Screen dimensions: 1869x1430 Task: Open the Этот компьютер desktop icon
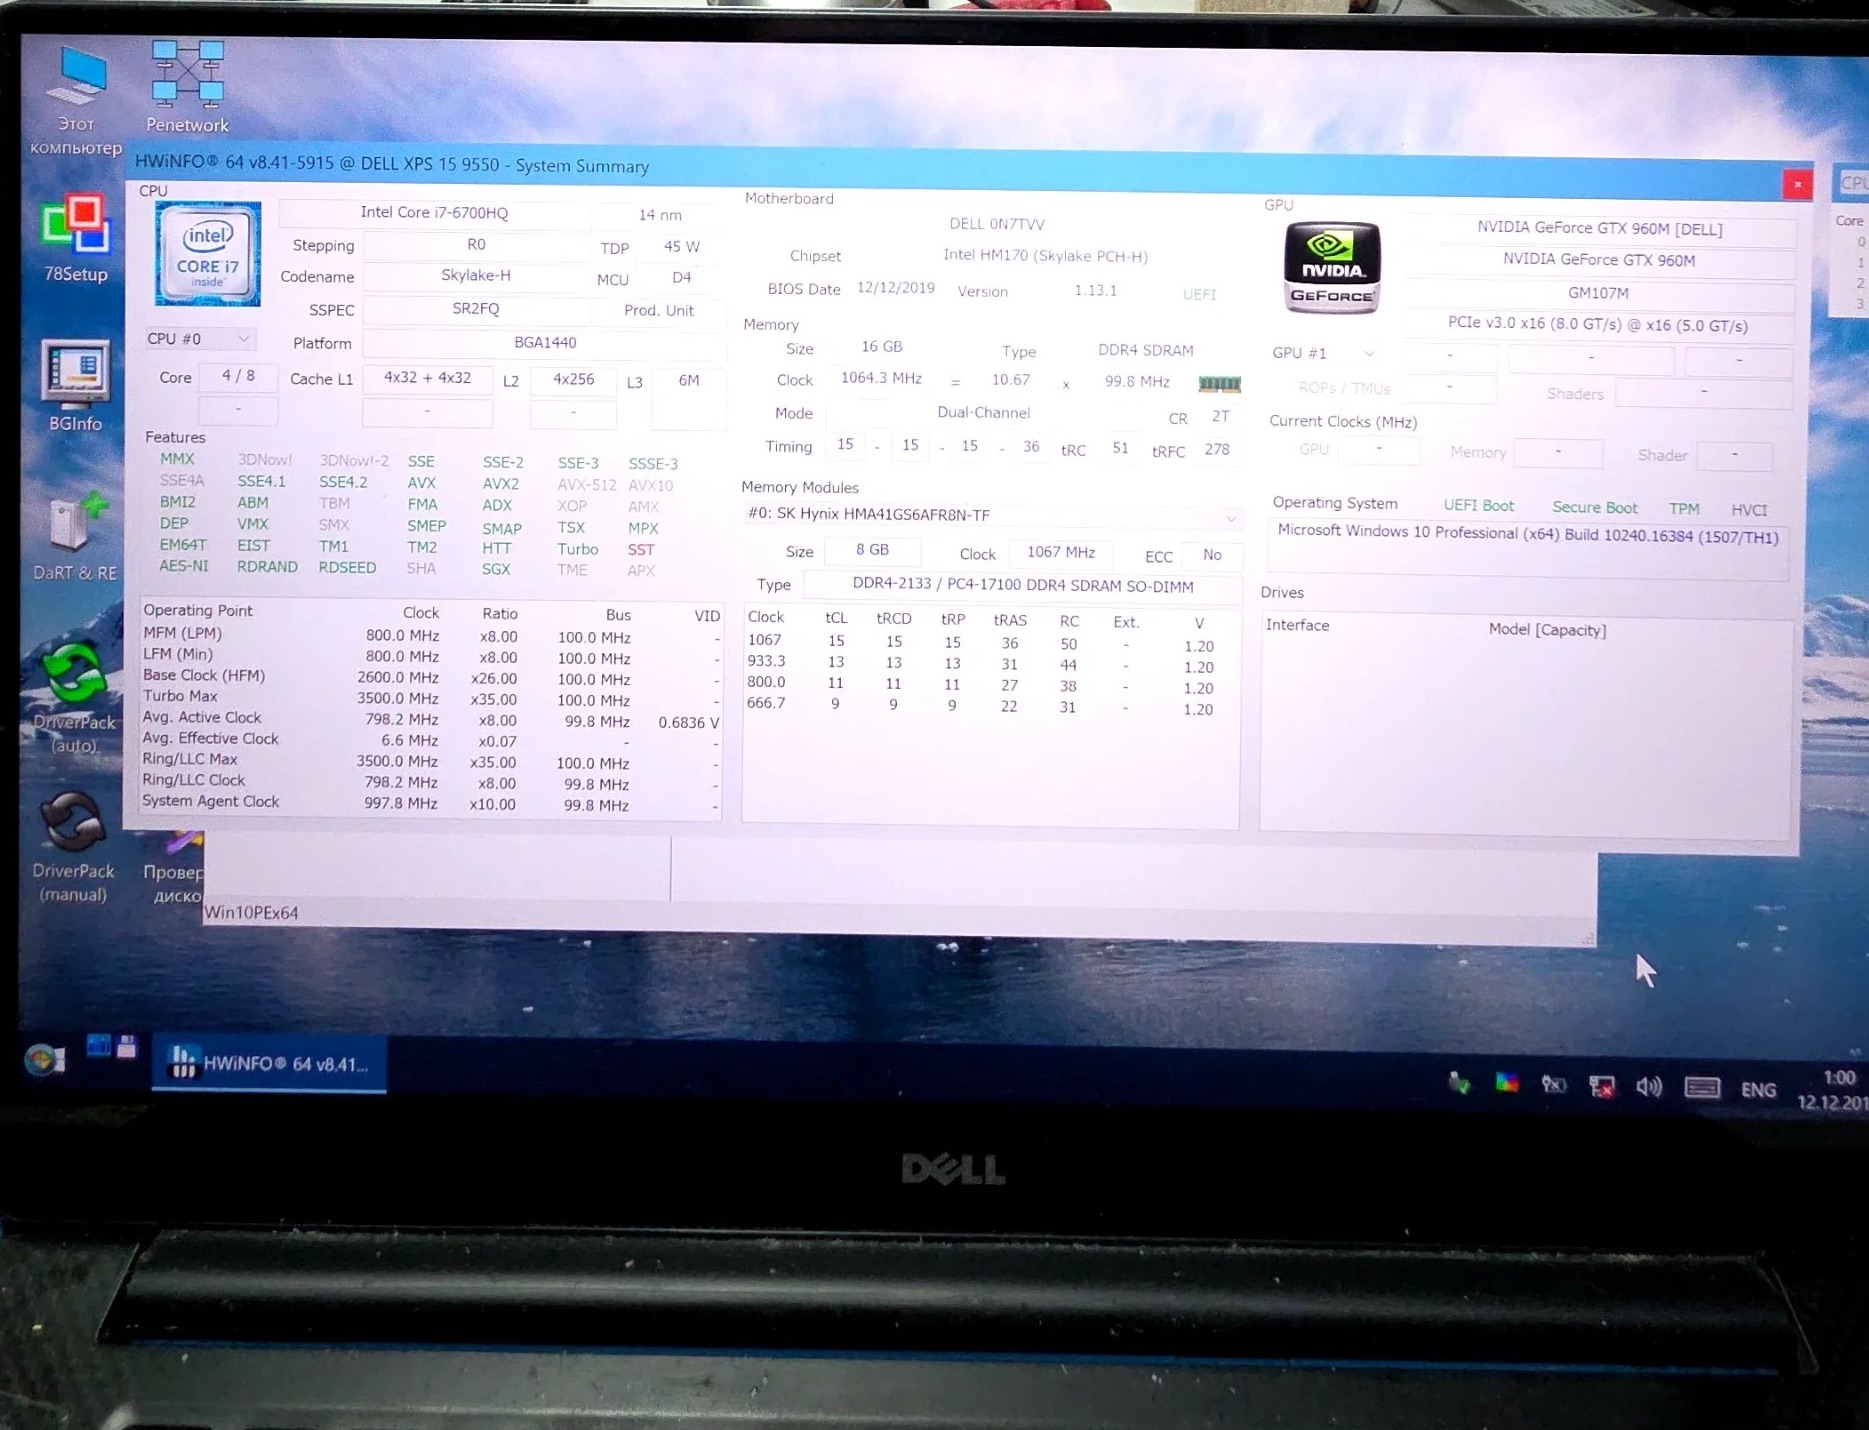click(x=76, y=101)
